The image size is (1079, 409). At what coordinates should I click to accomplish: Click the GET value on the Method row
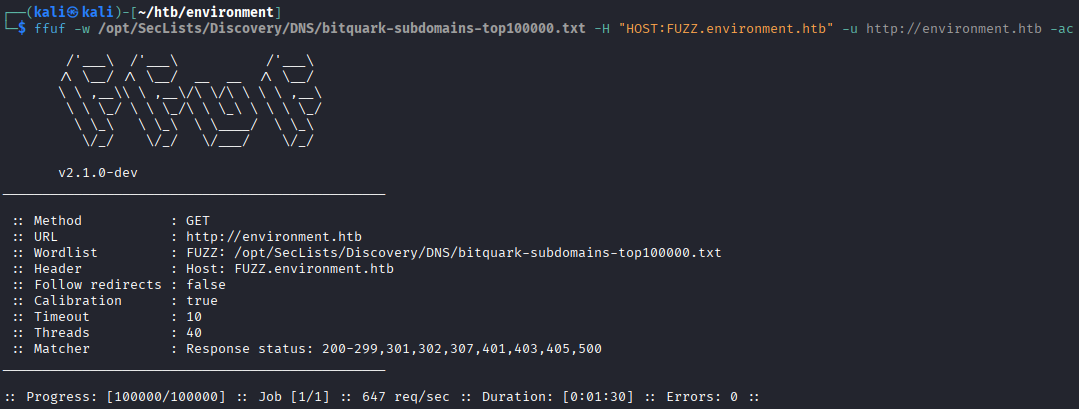click(x=197, y=220)
